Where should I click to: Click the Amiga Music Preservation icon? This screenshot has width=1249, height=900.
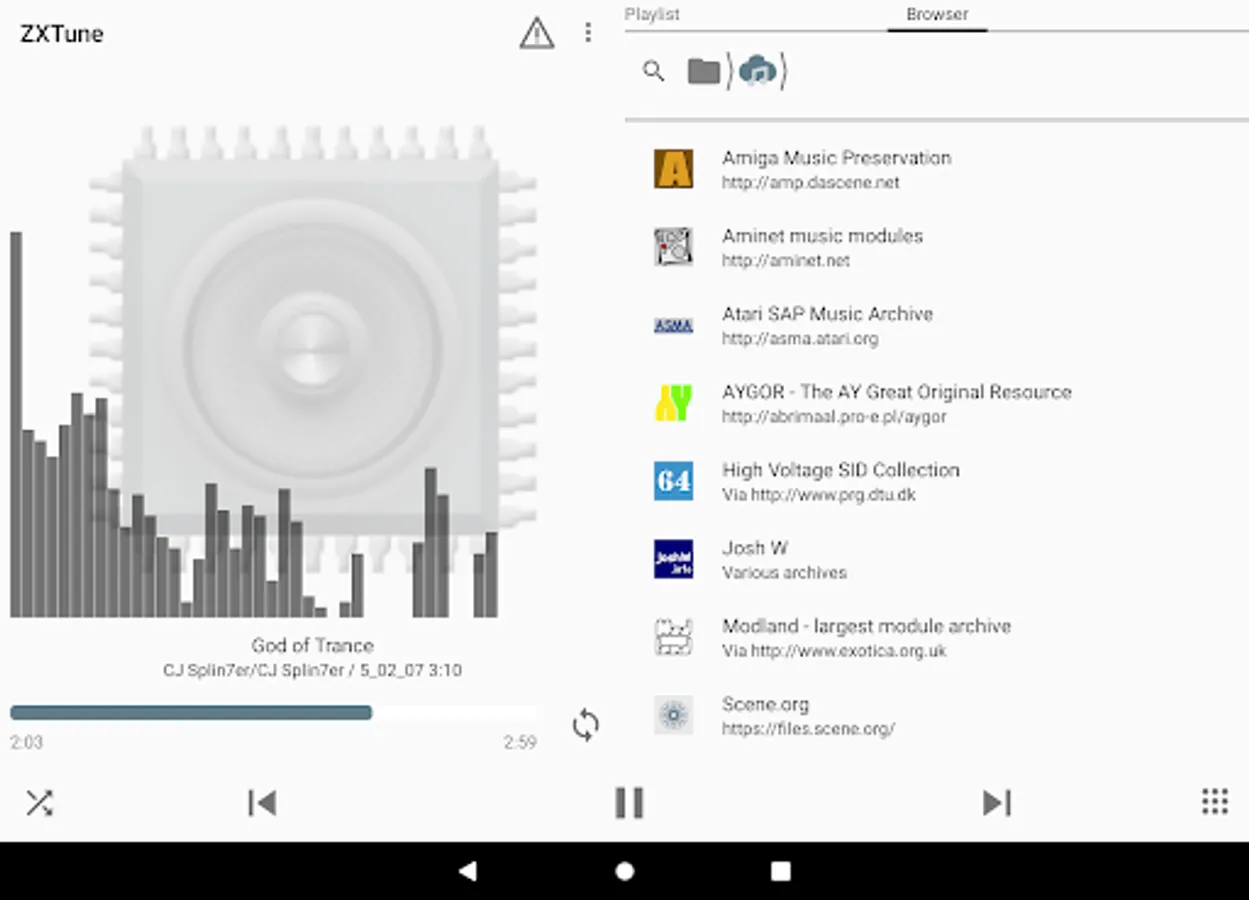tap(673, 169)
